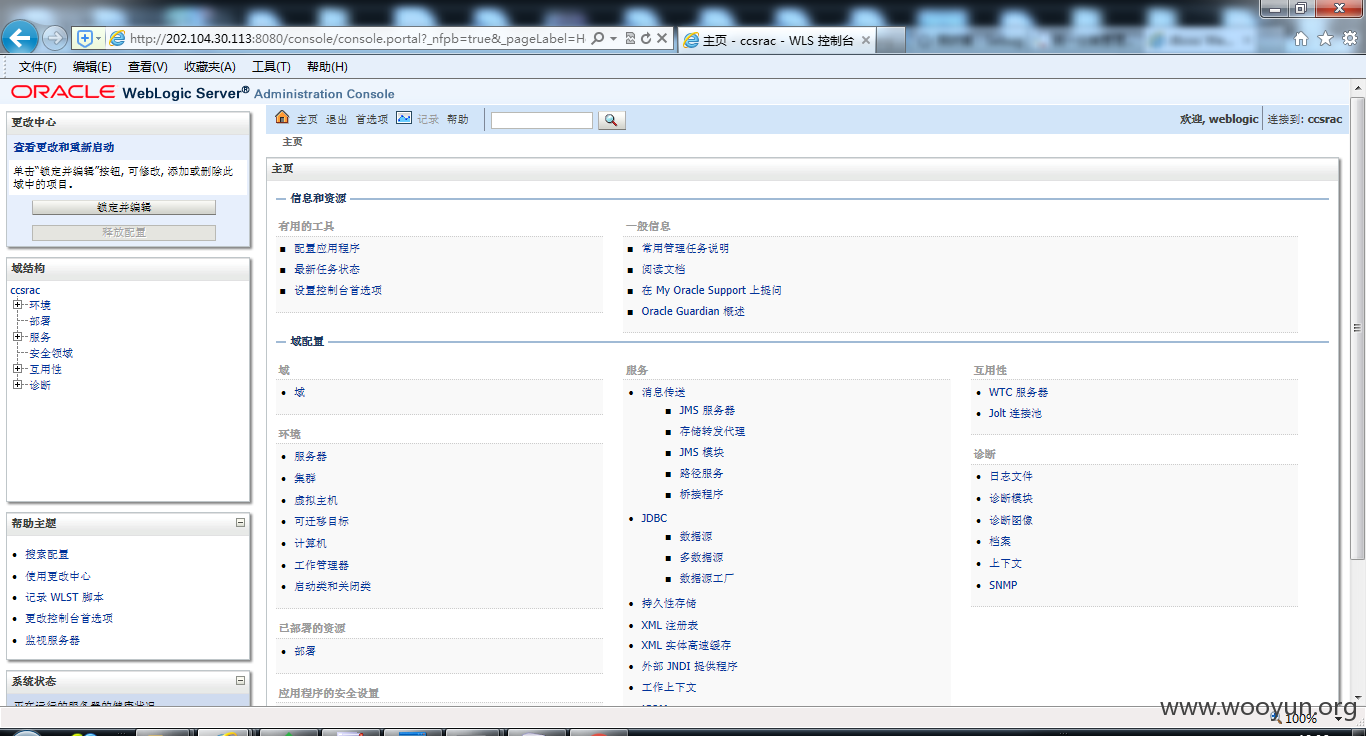
Task: Open the 文件(F) menu
Action: point(38,67)
